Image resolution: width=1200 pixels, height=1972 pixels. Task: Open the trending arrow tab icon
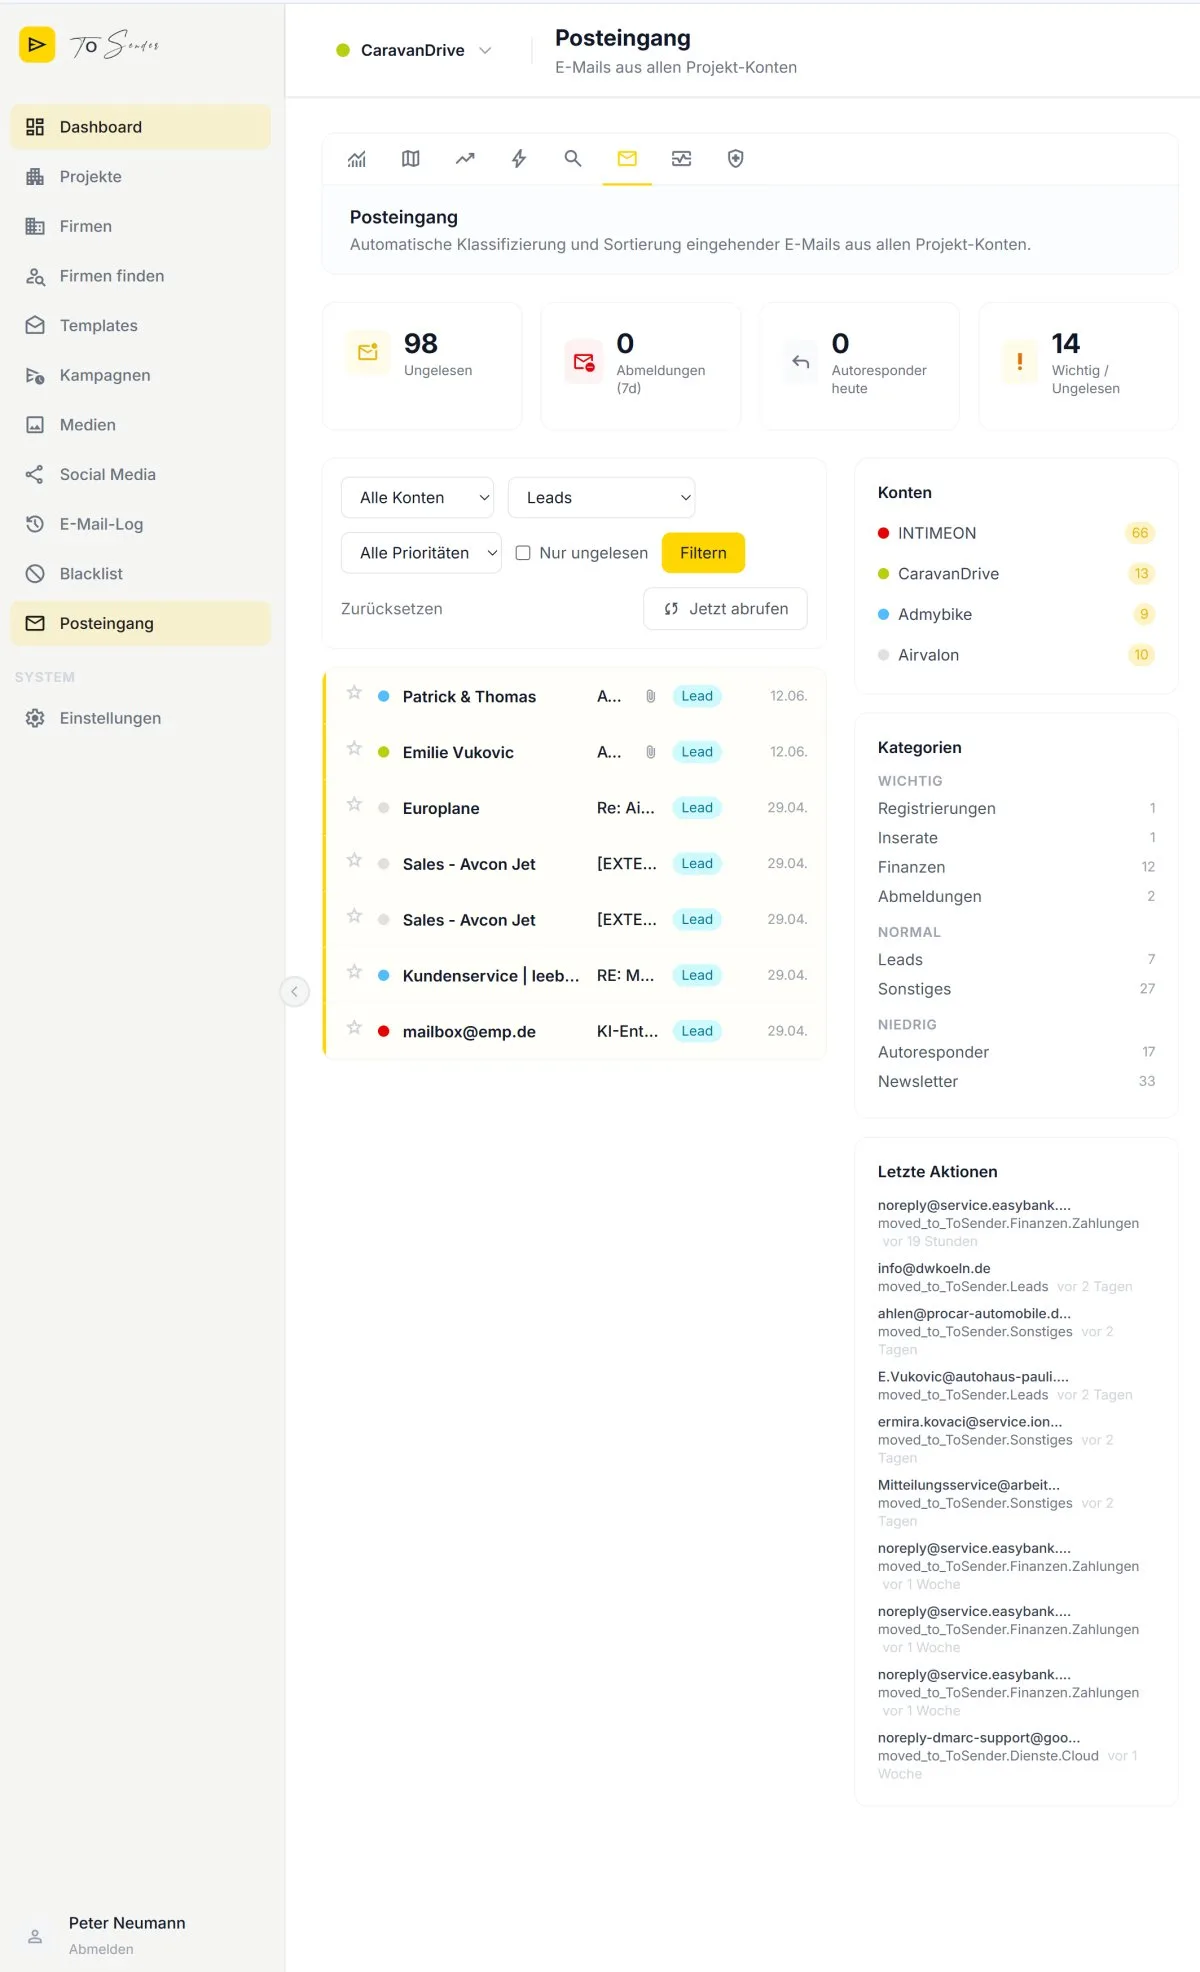[465, 158]
